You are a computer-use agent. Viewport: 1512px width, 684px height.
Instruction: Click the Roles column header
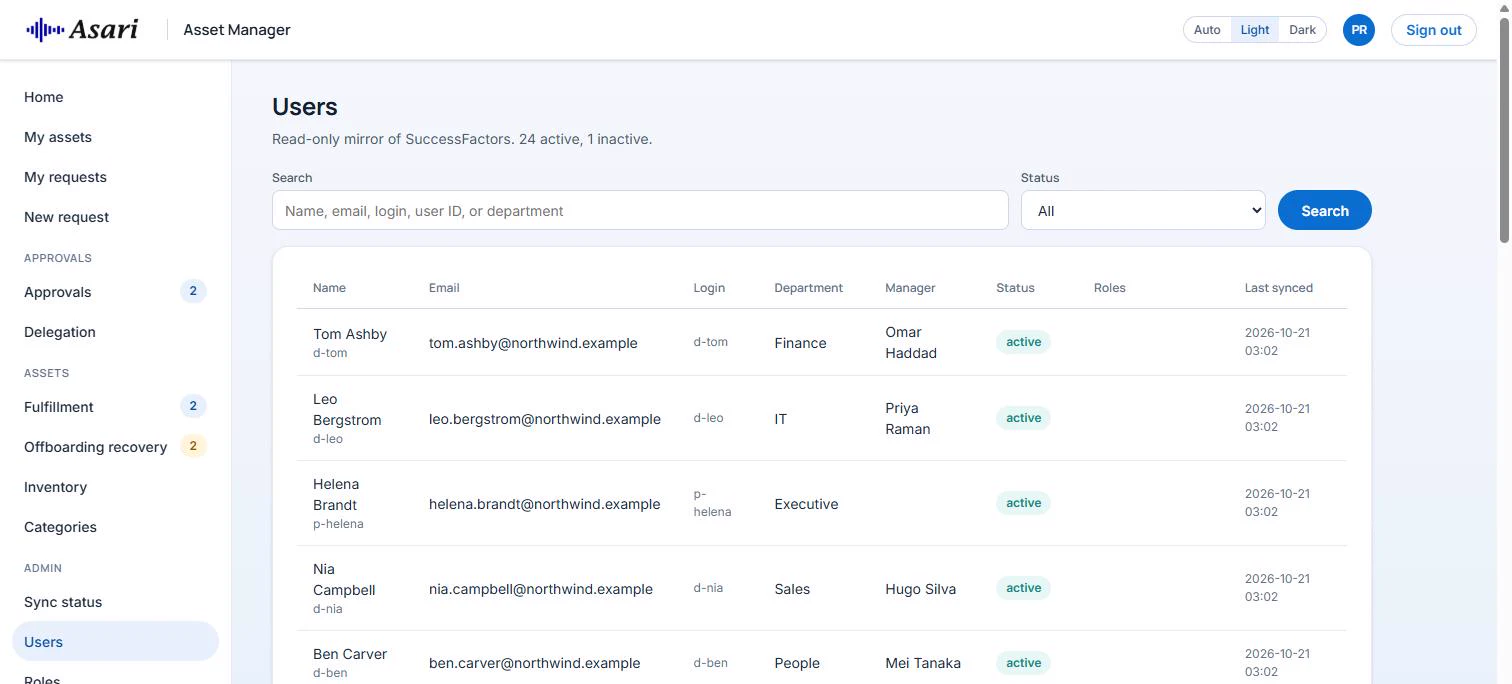pyautogui.click(x=1110, y=288)
